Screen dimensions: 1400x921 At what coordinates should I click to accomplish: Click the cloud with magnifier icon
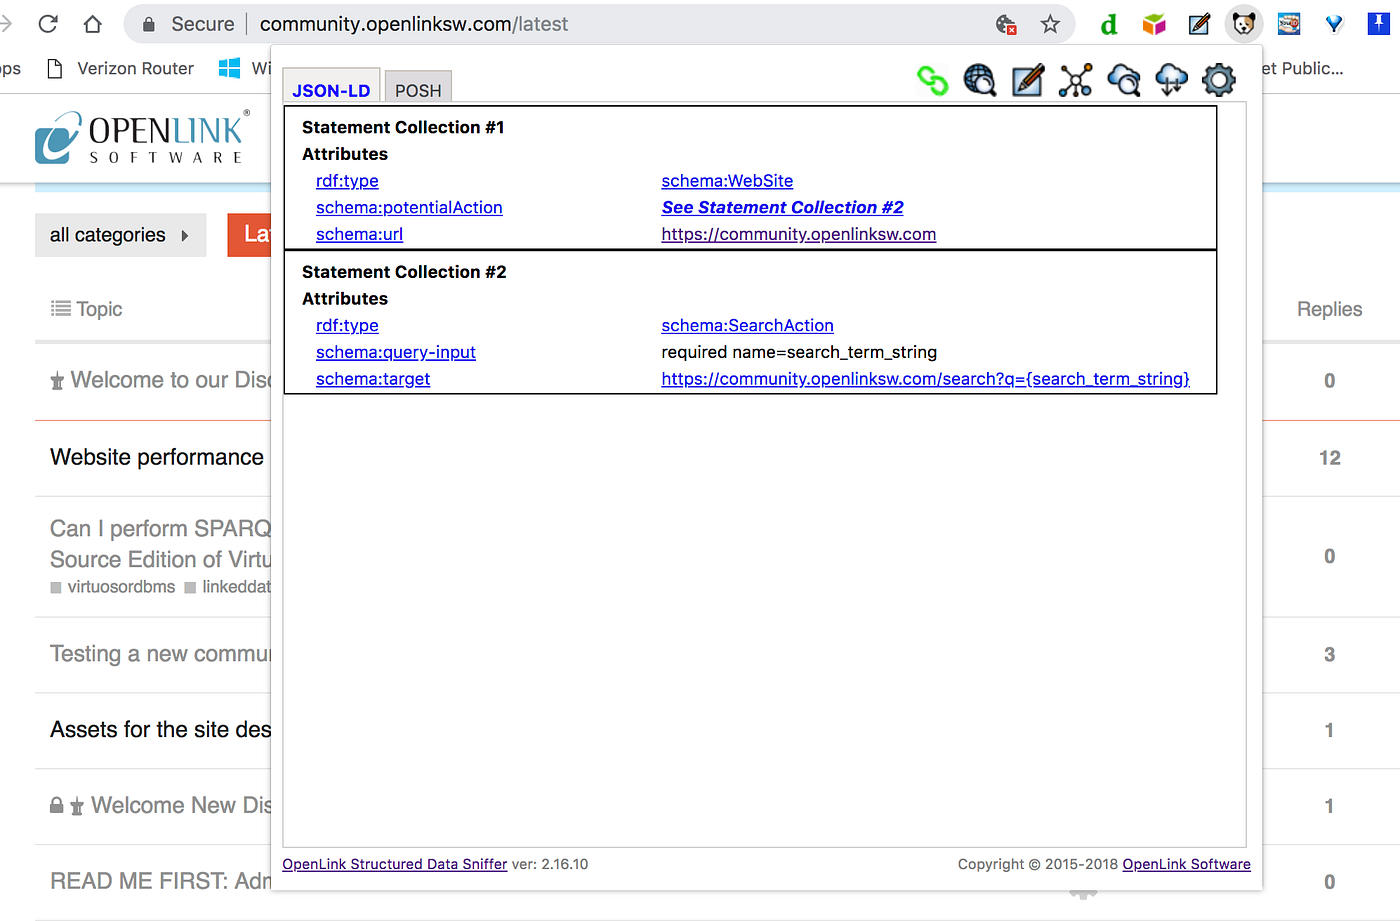coord(1124,80)
